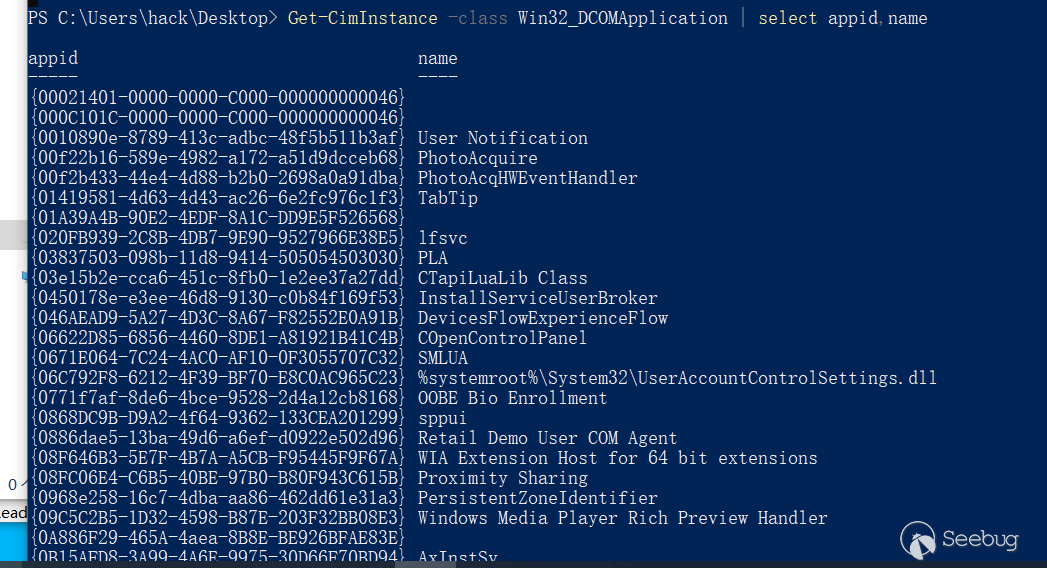Viewport: 1047px width, 568px height.
Task: Click the Win32_DCOMApplication class name
Action: click(622, 18)
